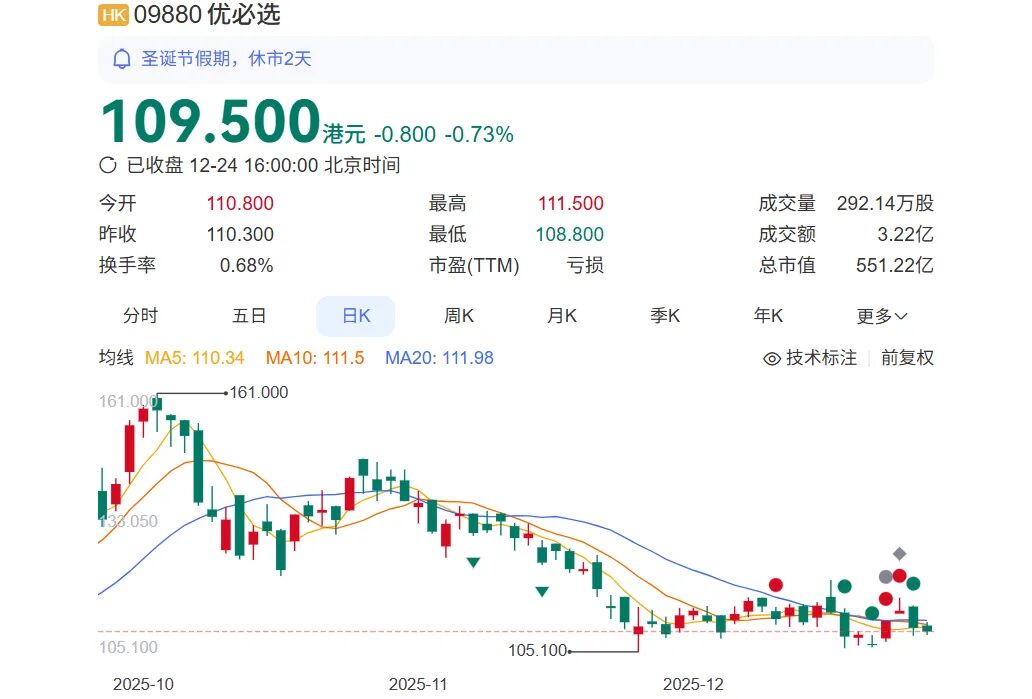Click the green triangle marker below candles
Viewport: 1032px width, 699px height.
[x=473, y=562]
